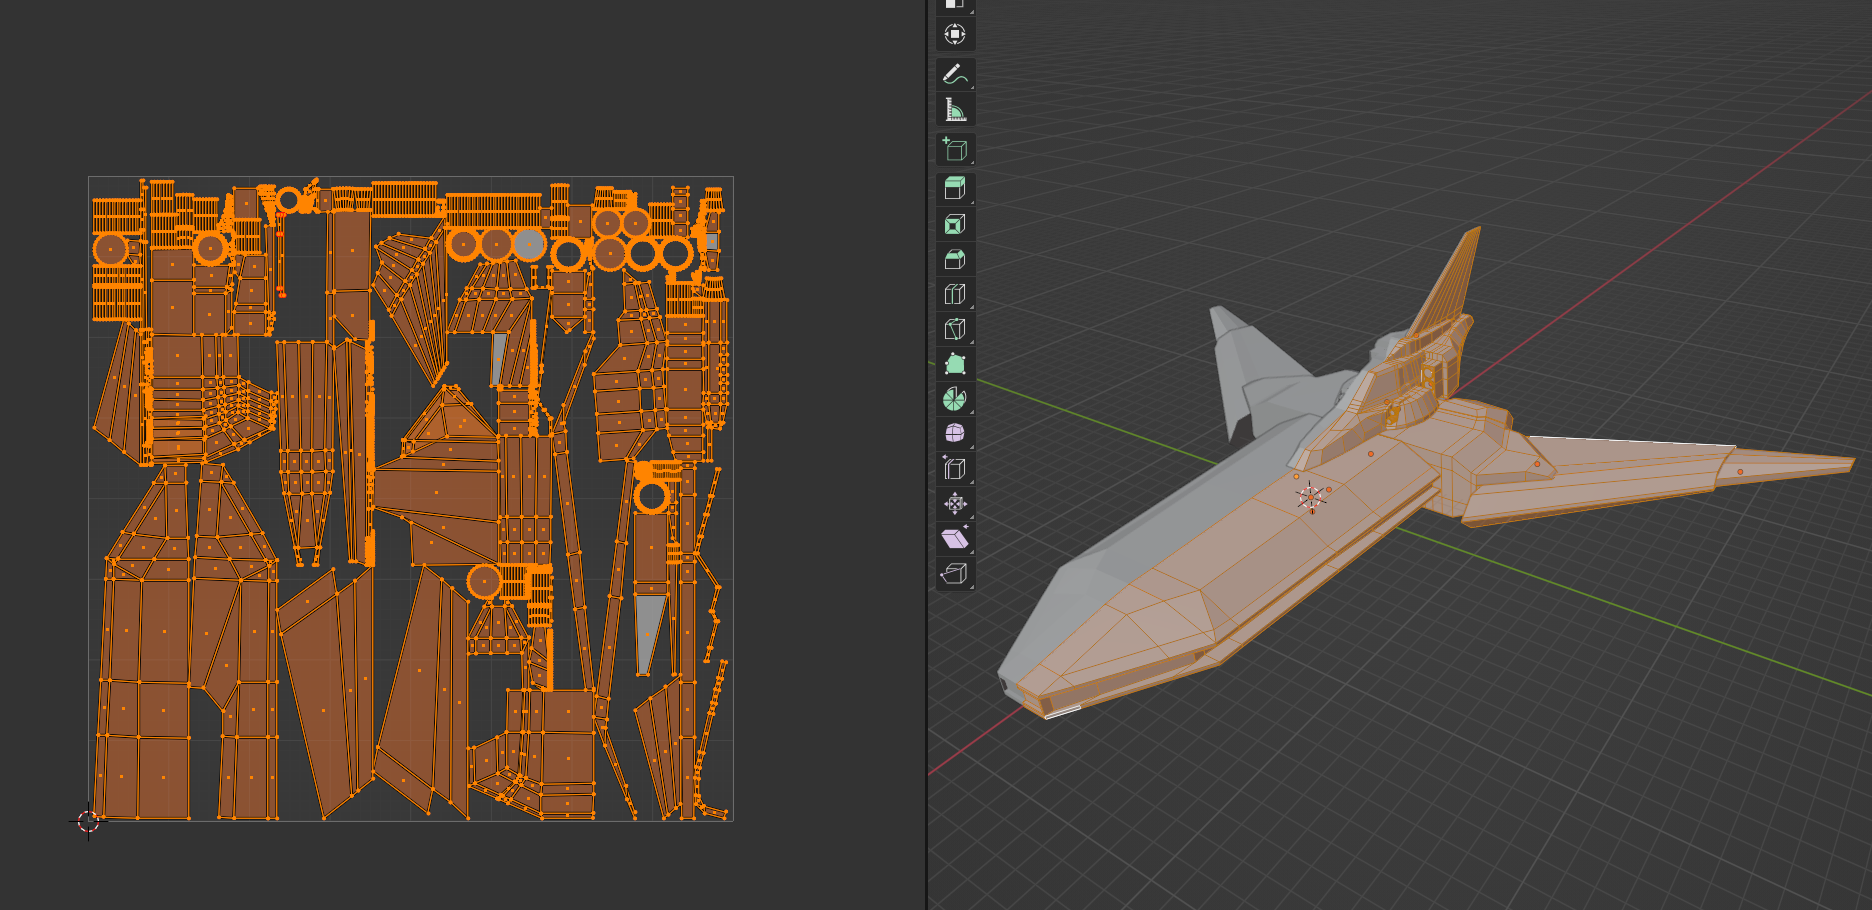This screenshot has width=1872, height=910.
Task: Select the Spin tool
Action: point(955,399)
